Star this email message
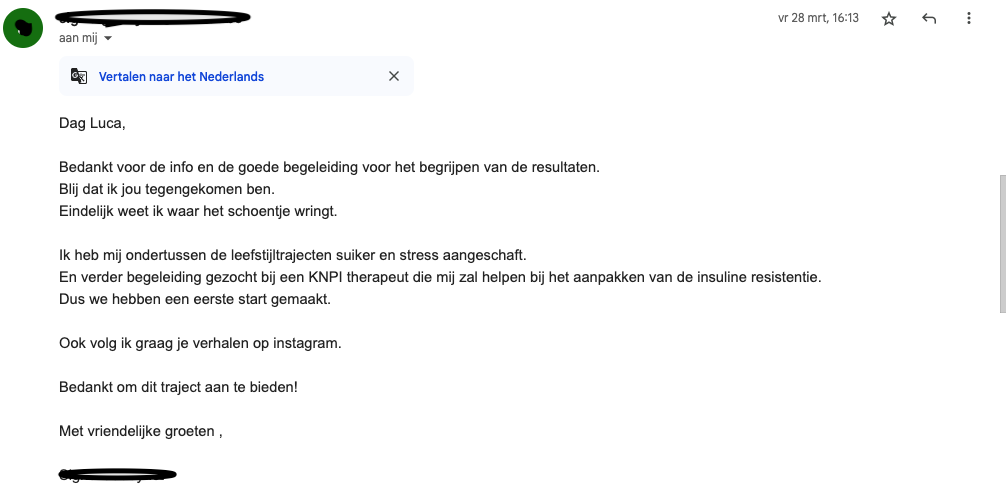This screenshot has height=490, width=1006. point(889,19)
